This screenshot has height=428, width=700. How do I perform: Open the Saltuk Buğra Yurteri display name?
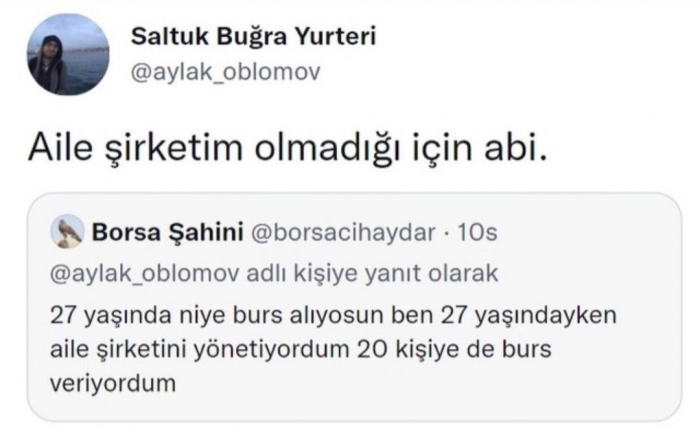(x=254, y=37)
